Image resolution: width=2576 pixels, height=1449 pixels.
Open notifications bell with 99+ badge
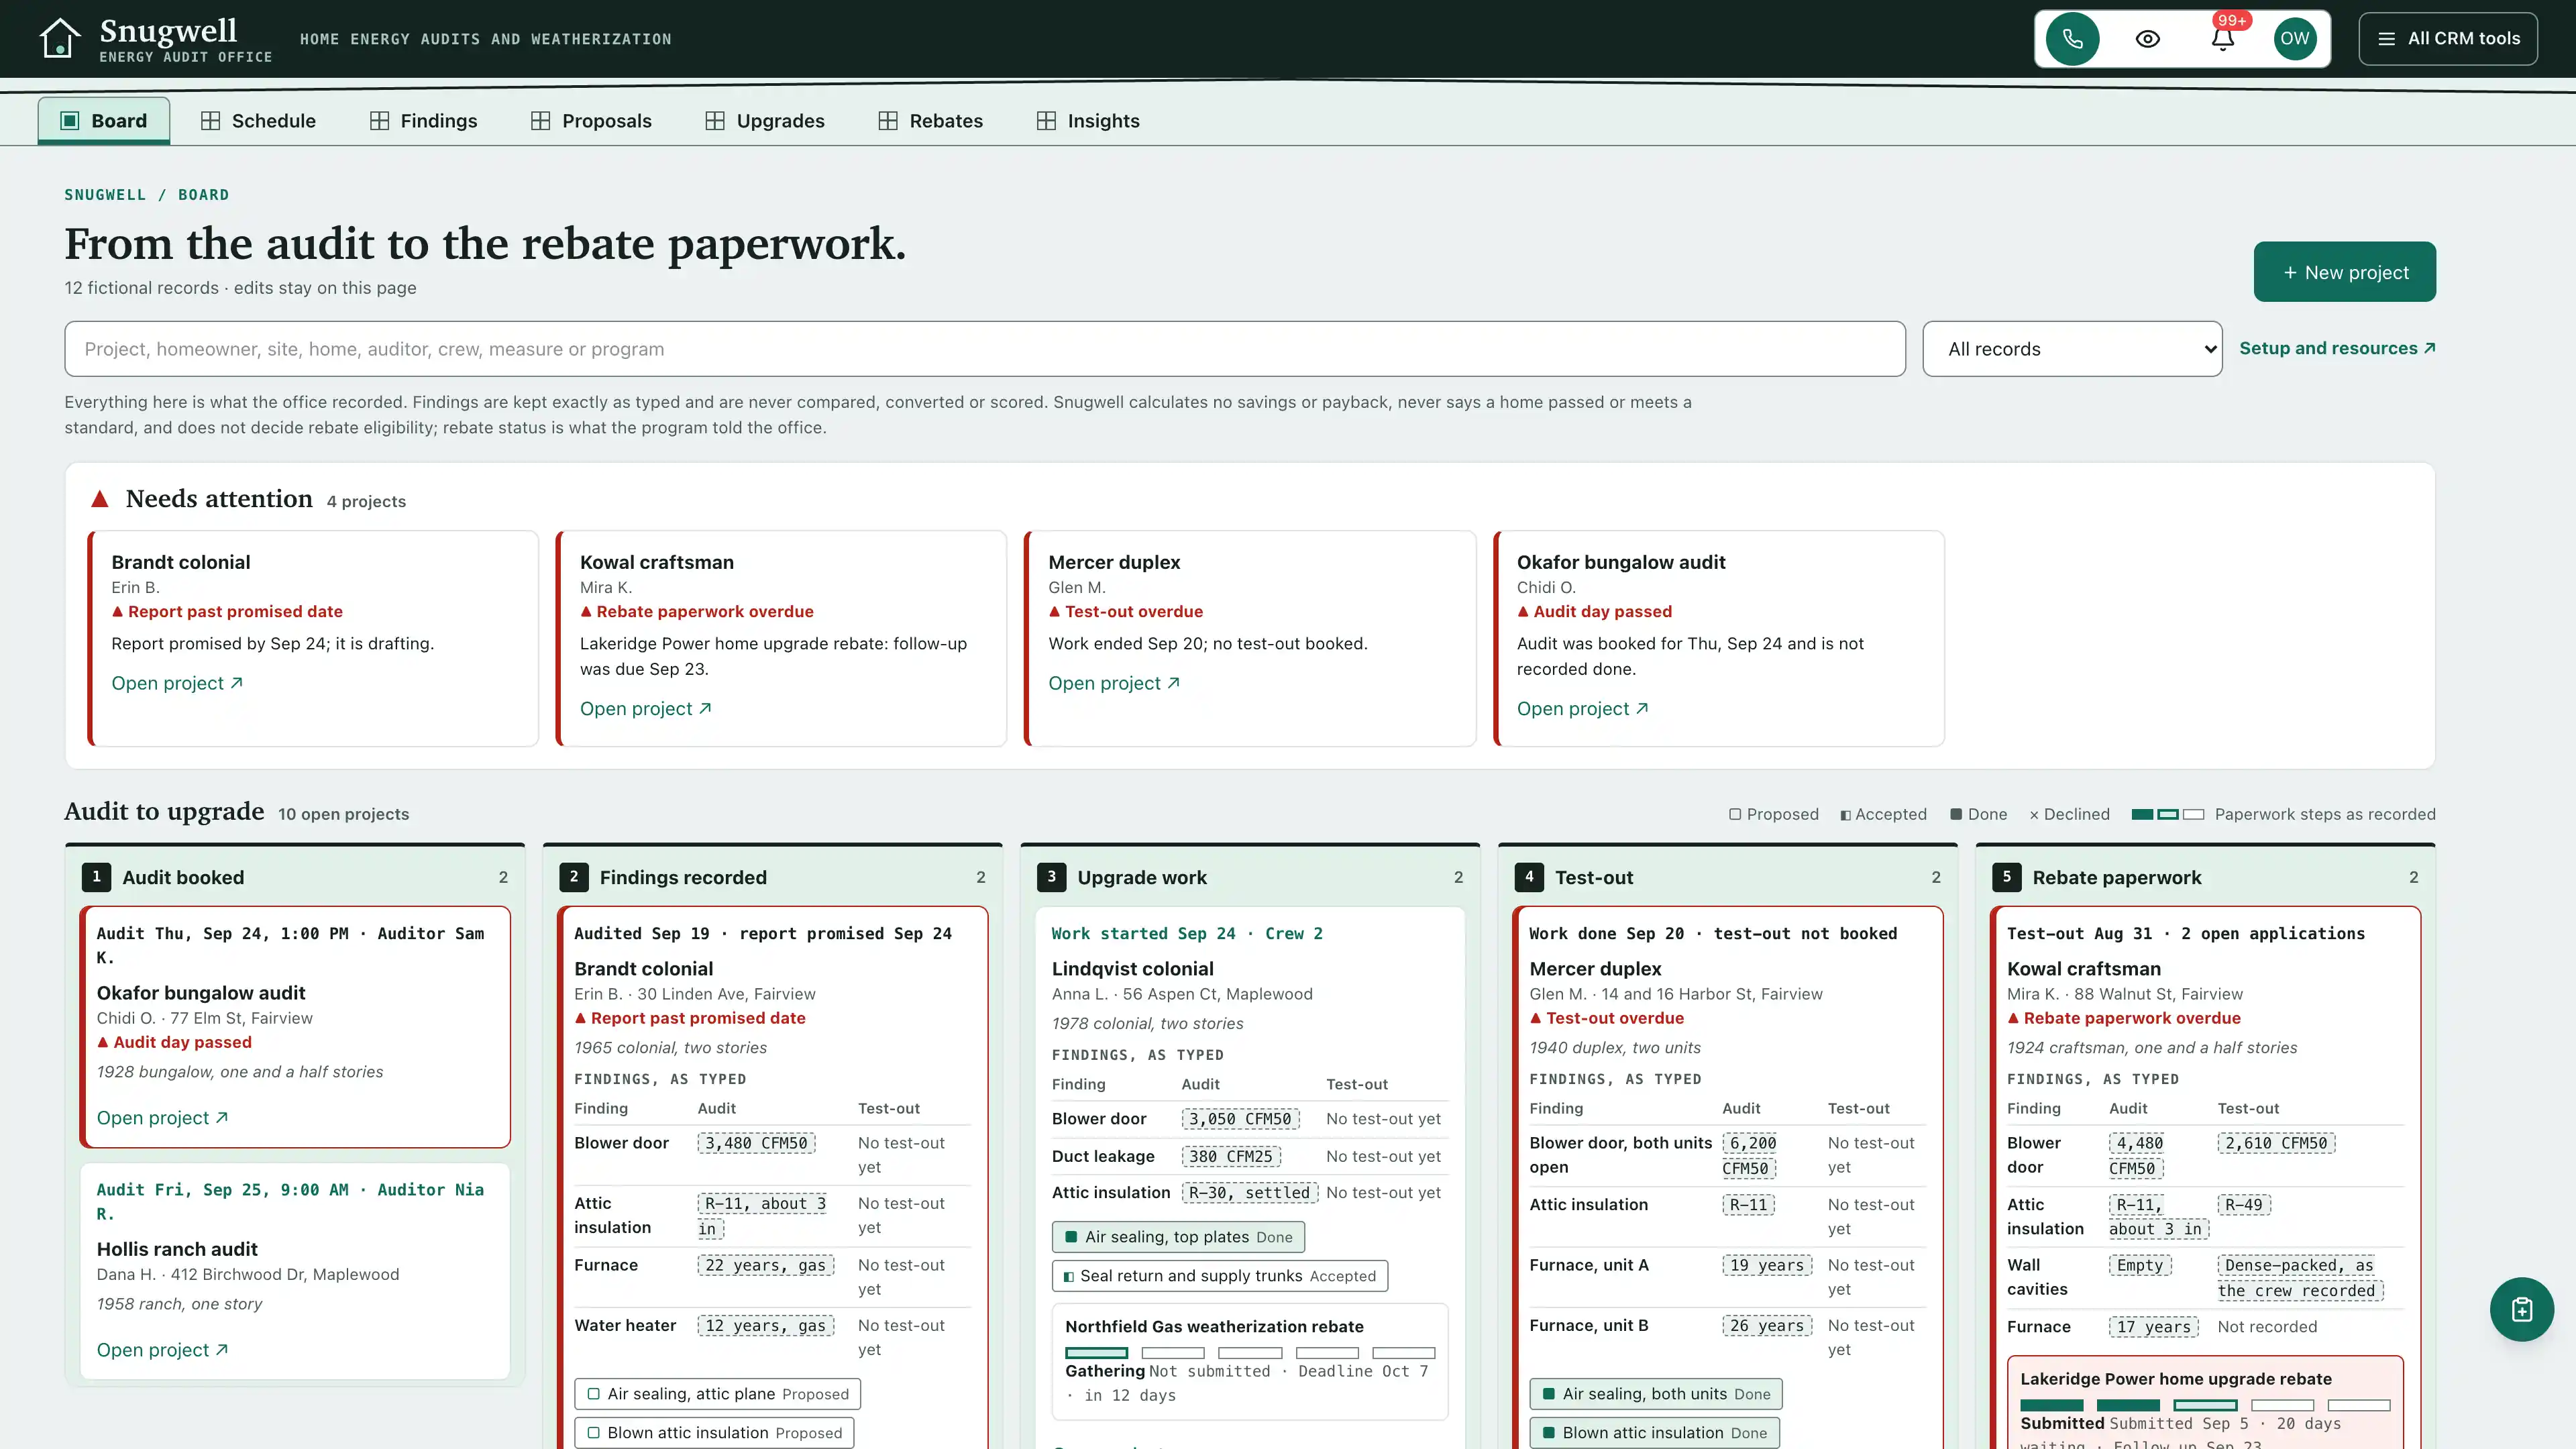pyautogui.click(x=2222, y=39)
